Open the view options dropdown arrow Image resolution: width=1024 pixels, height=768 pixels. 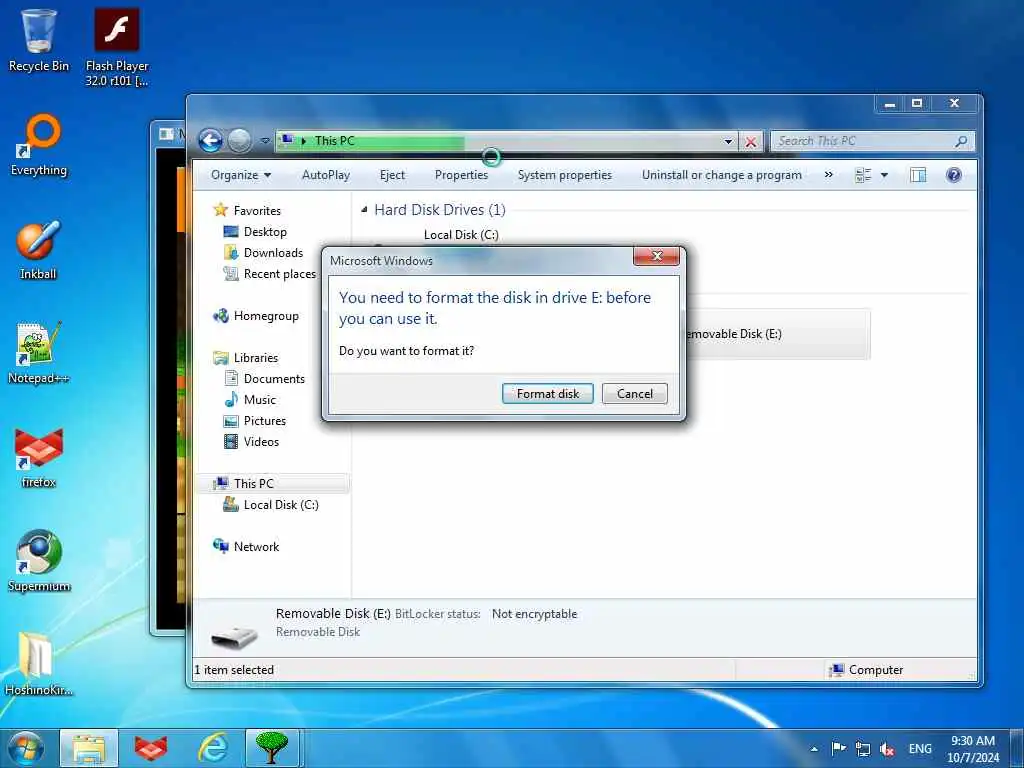pos(884,175)
